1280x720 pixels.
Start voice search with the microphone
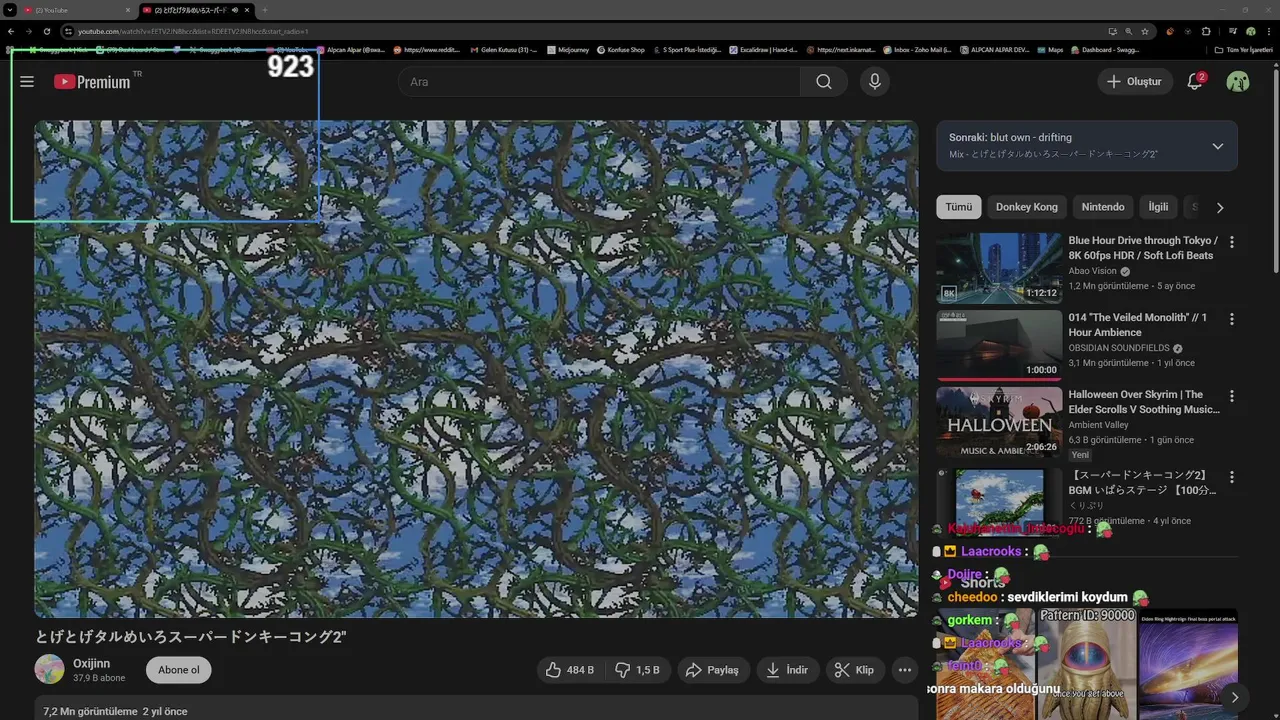coord(875,82)
